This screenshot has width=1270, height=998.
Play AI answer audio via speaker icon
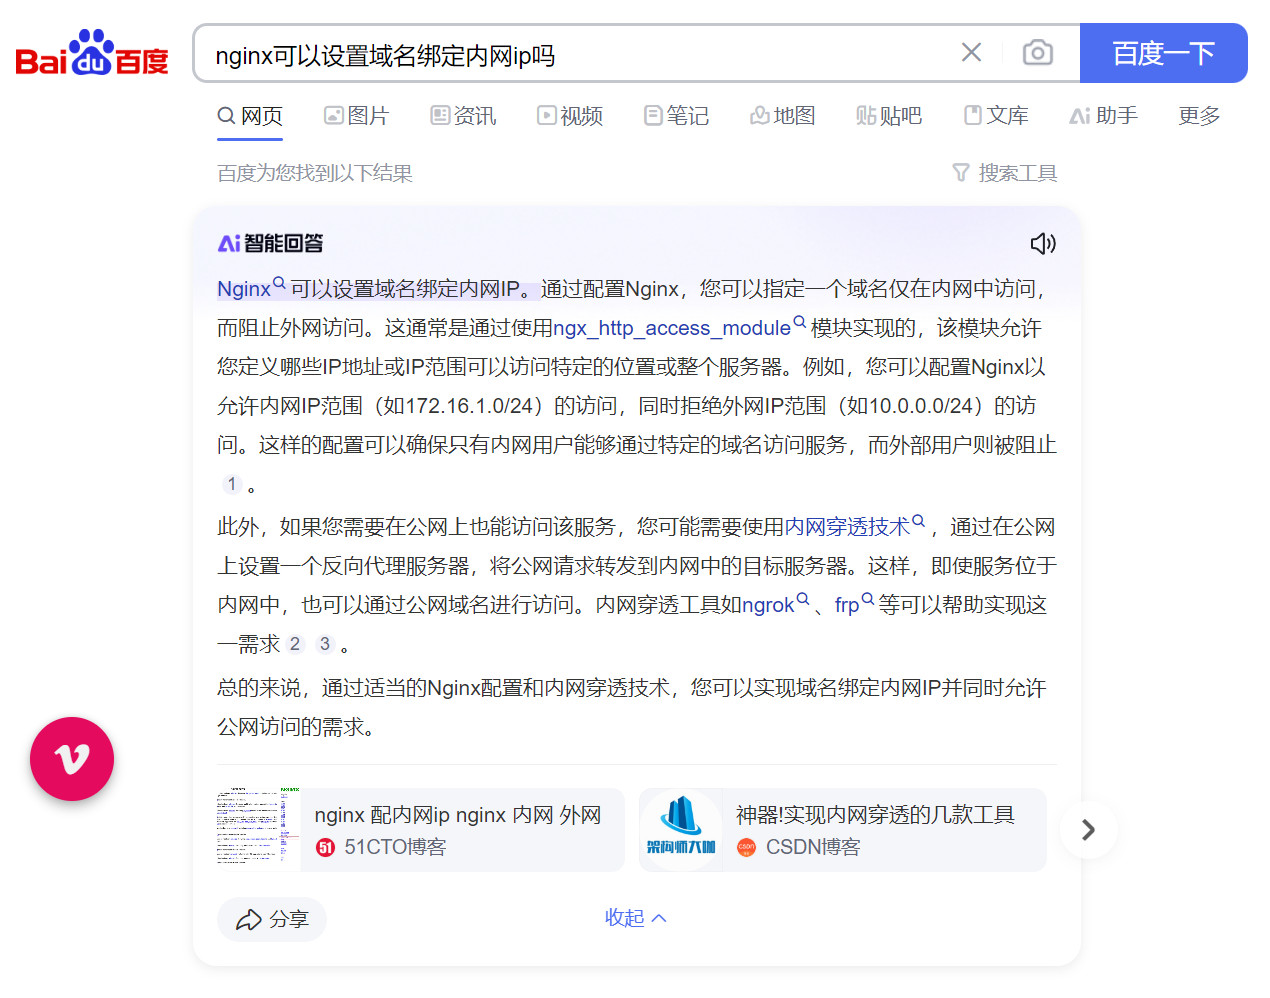click(x=1042, y=243)
